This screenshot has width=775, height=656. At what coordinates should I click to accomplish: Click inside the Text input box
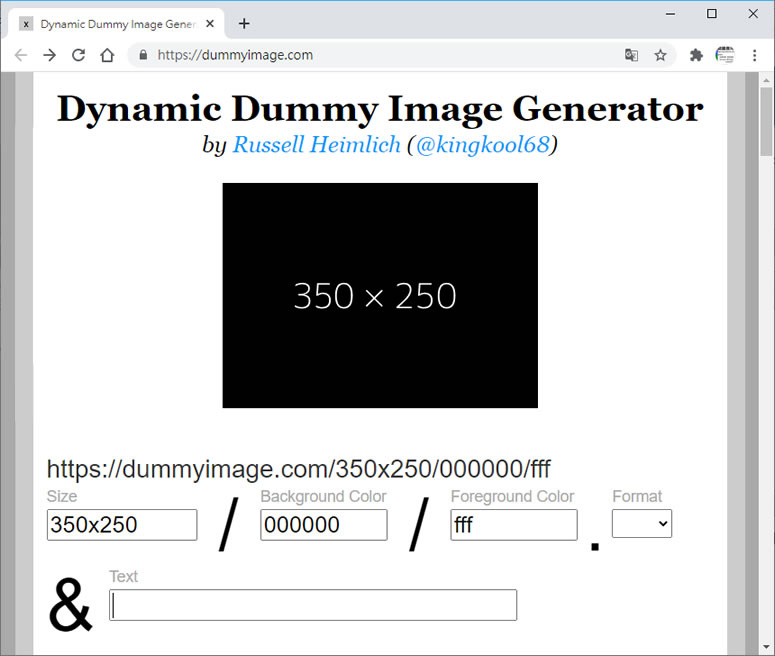click(x=313, y=605)
